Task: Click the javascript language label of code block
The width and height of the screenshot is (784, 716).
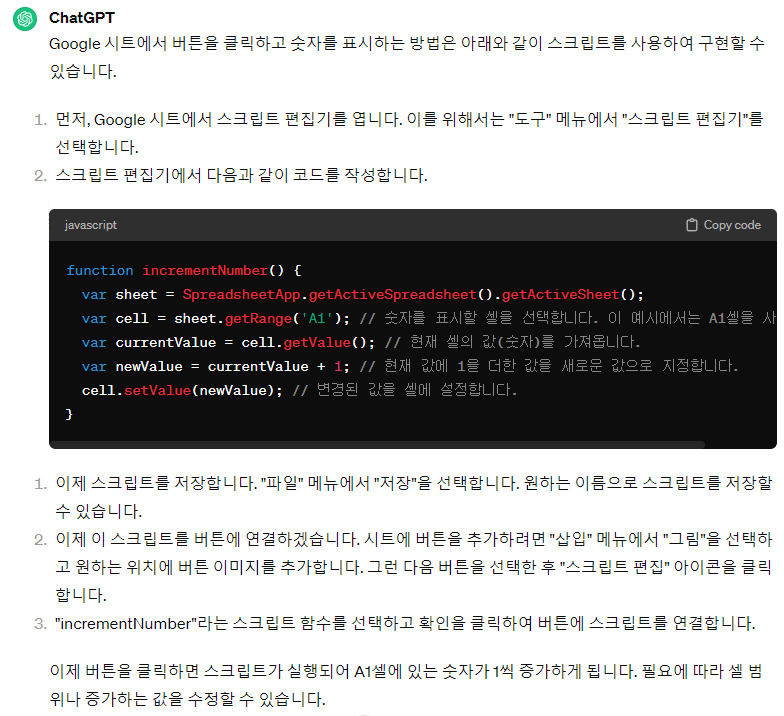Action: tap(90, 225)
